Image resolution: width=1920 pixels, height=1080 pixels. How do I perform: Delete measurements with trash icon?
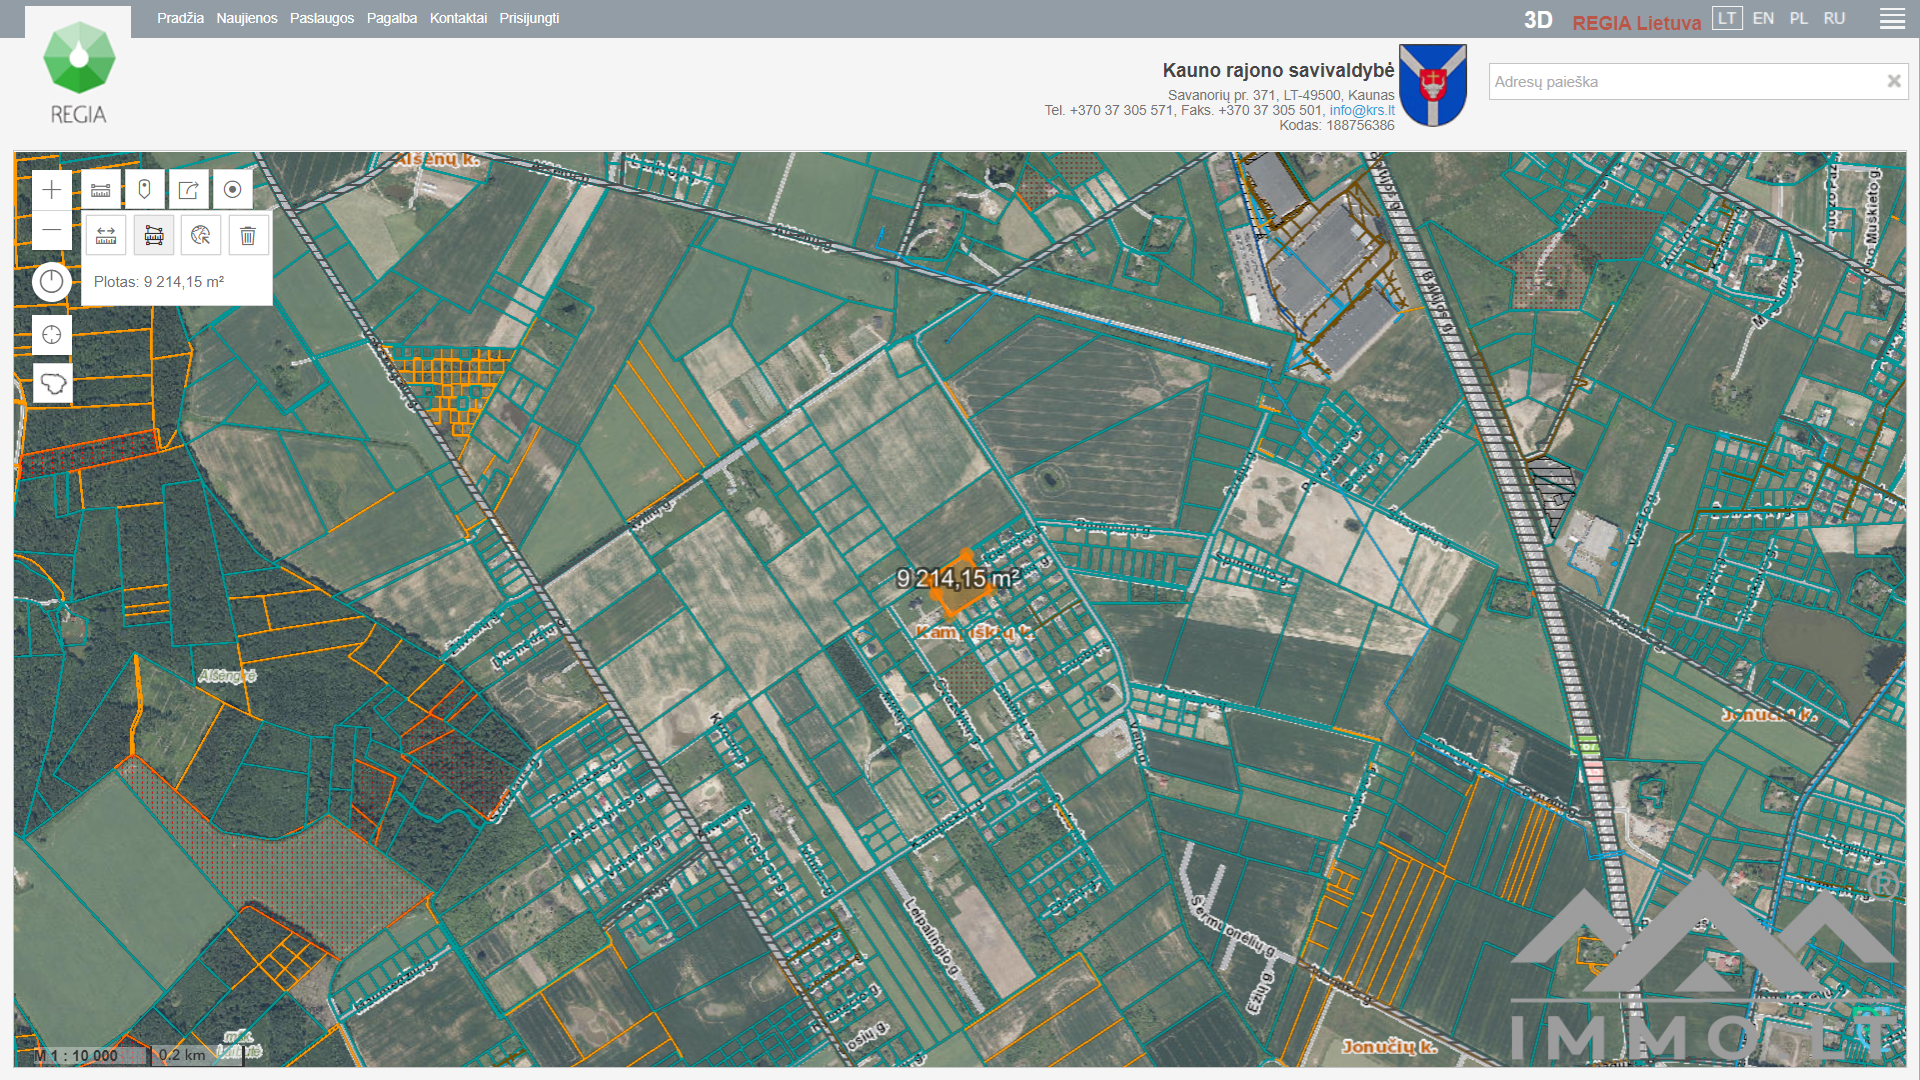pos(248,236)
